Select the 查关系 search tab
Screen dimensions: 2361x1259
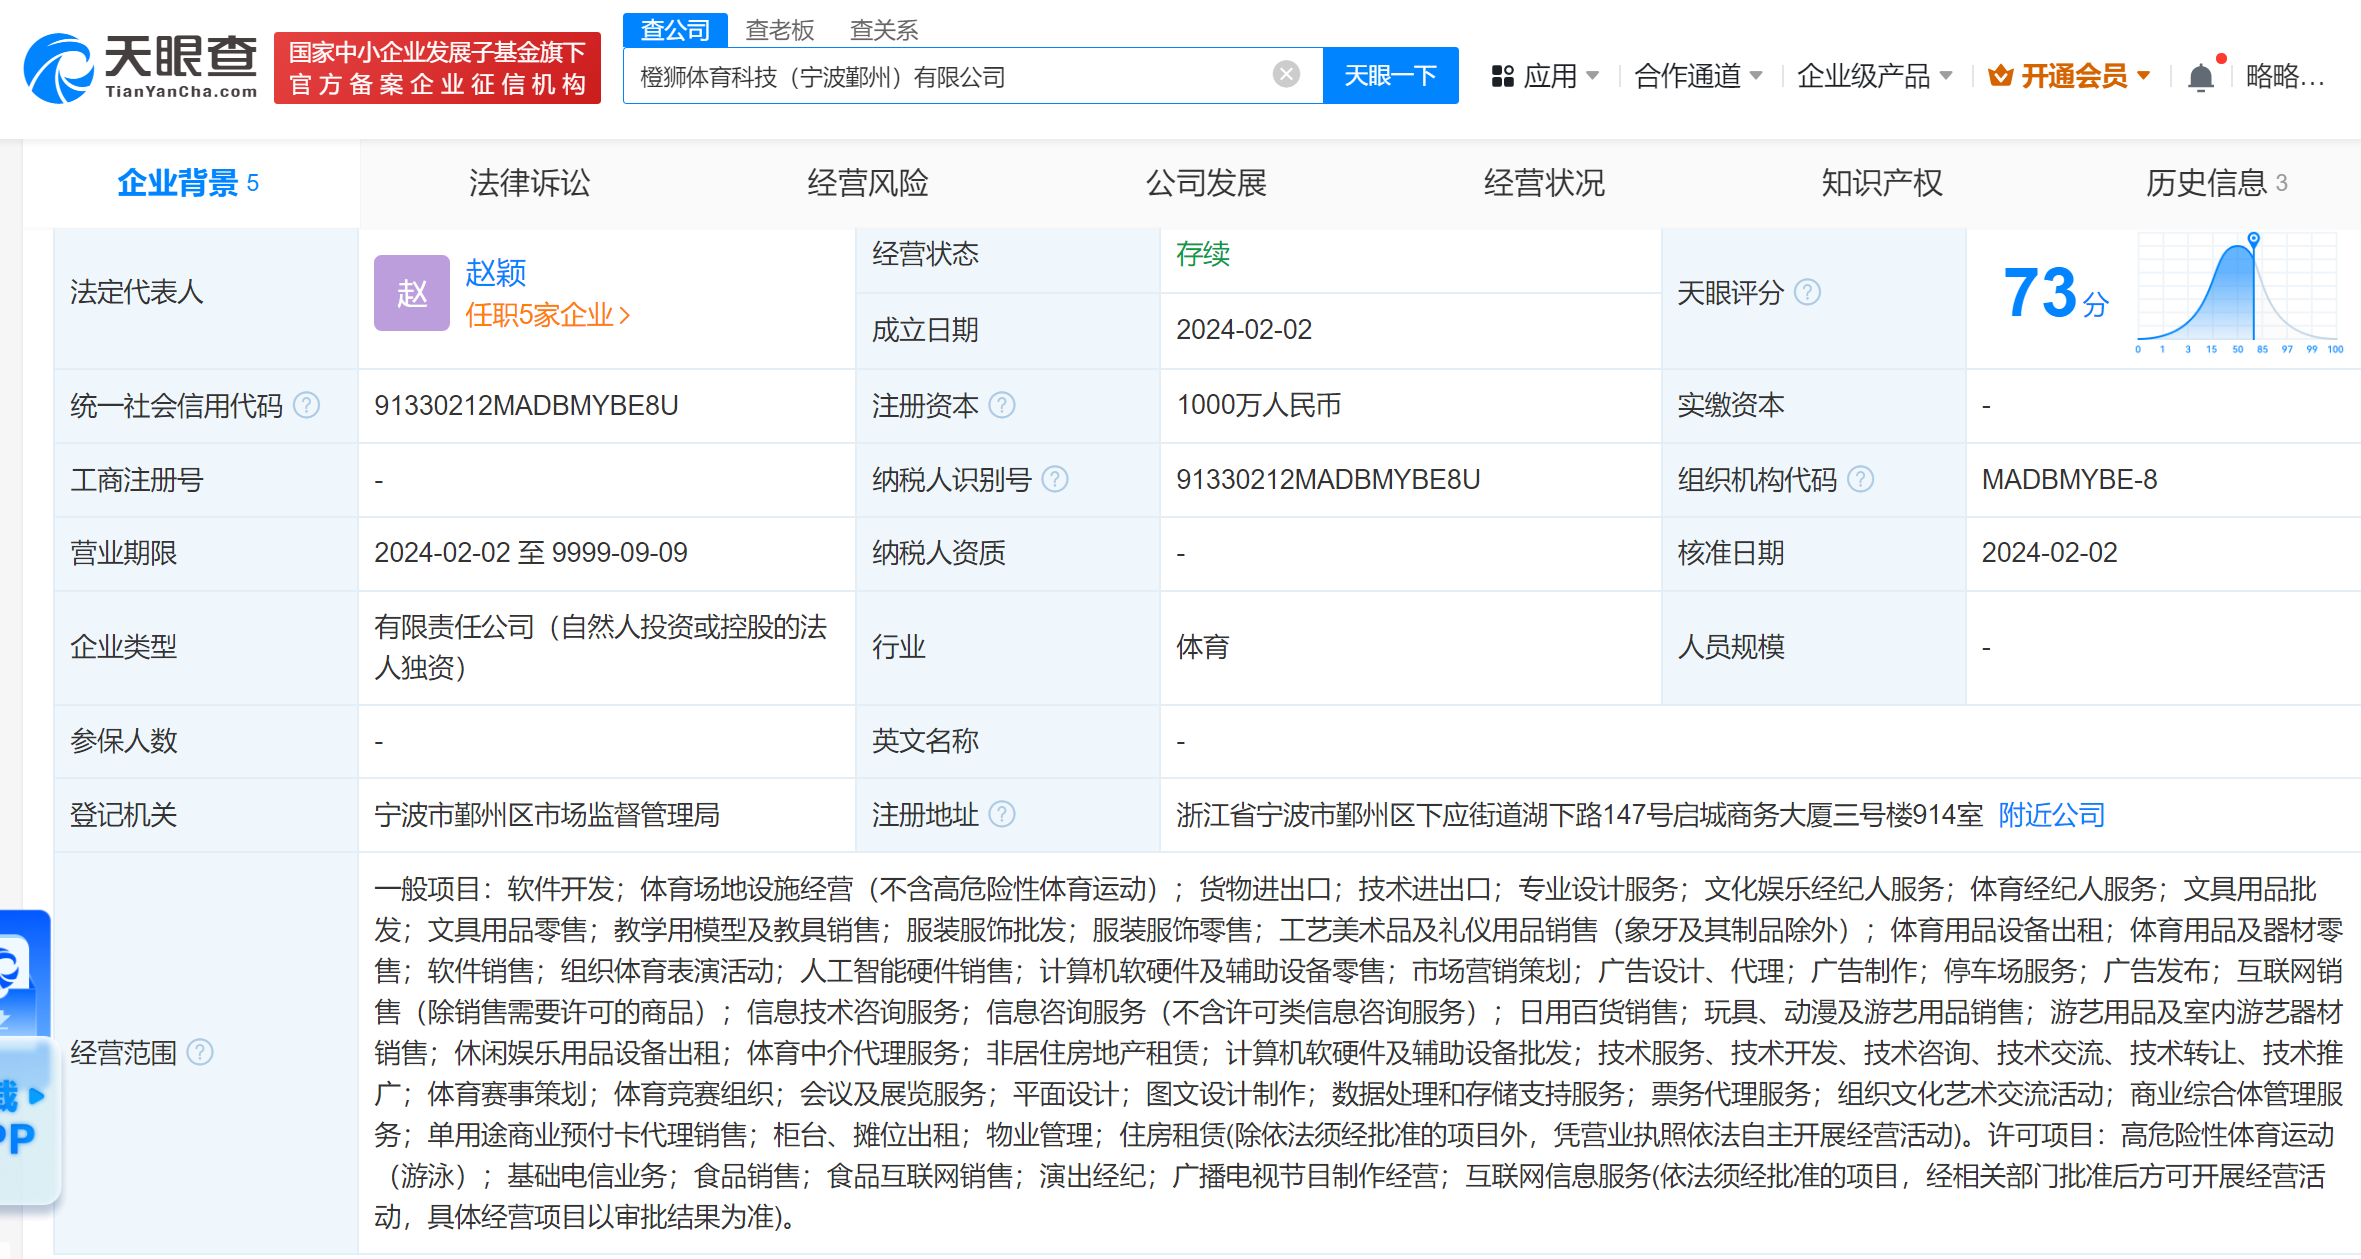[x=884, y=30]
